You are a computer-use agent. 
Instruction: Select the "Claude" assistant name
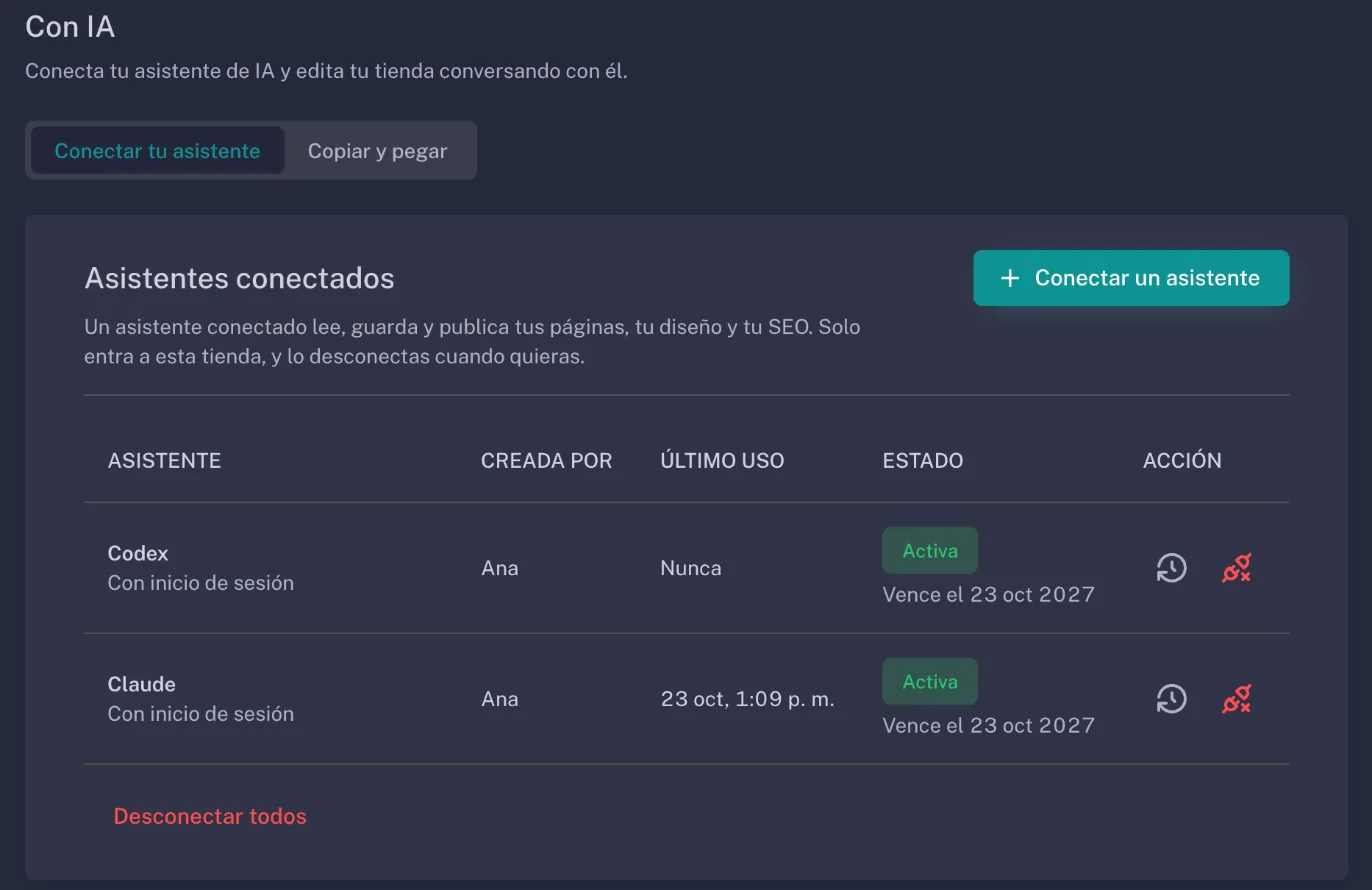[142, 684]
